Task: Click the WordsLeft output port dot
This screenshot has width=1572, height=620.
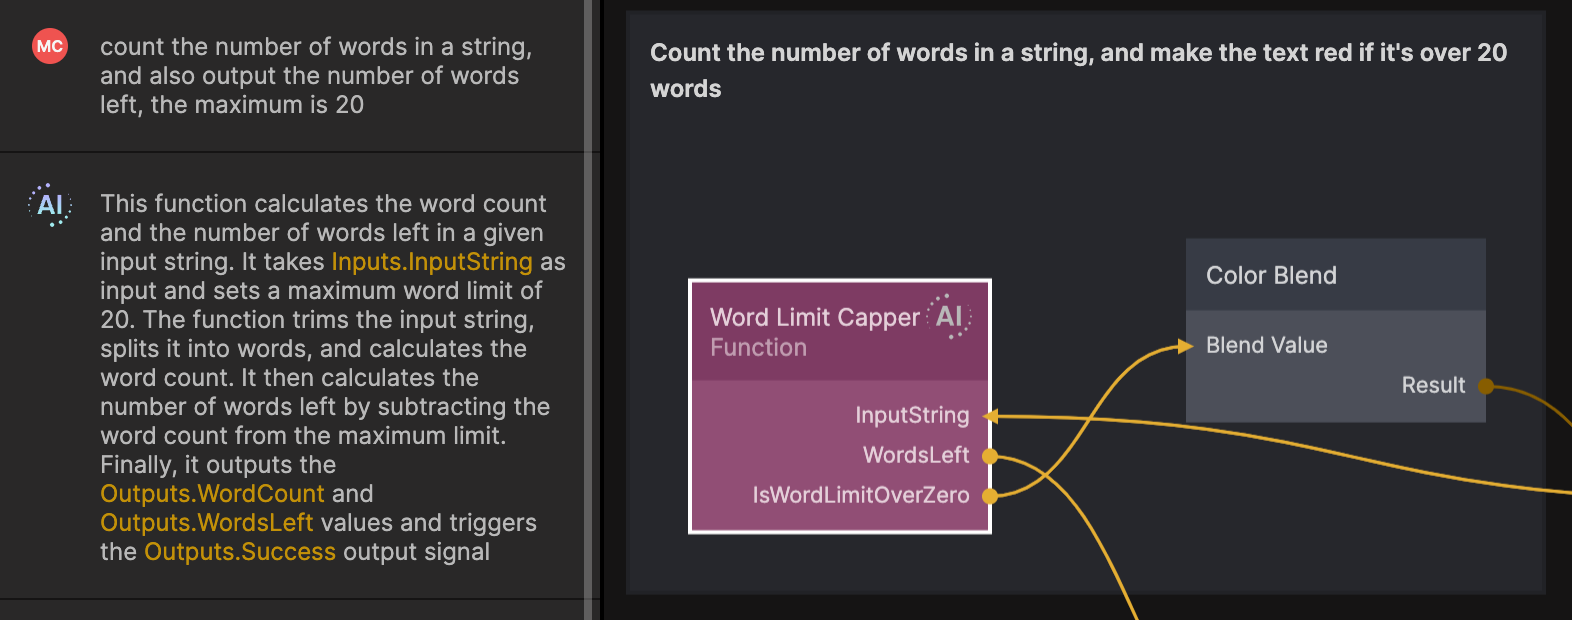Action: click(x=989, y=456)
